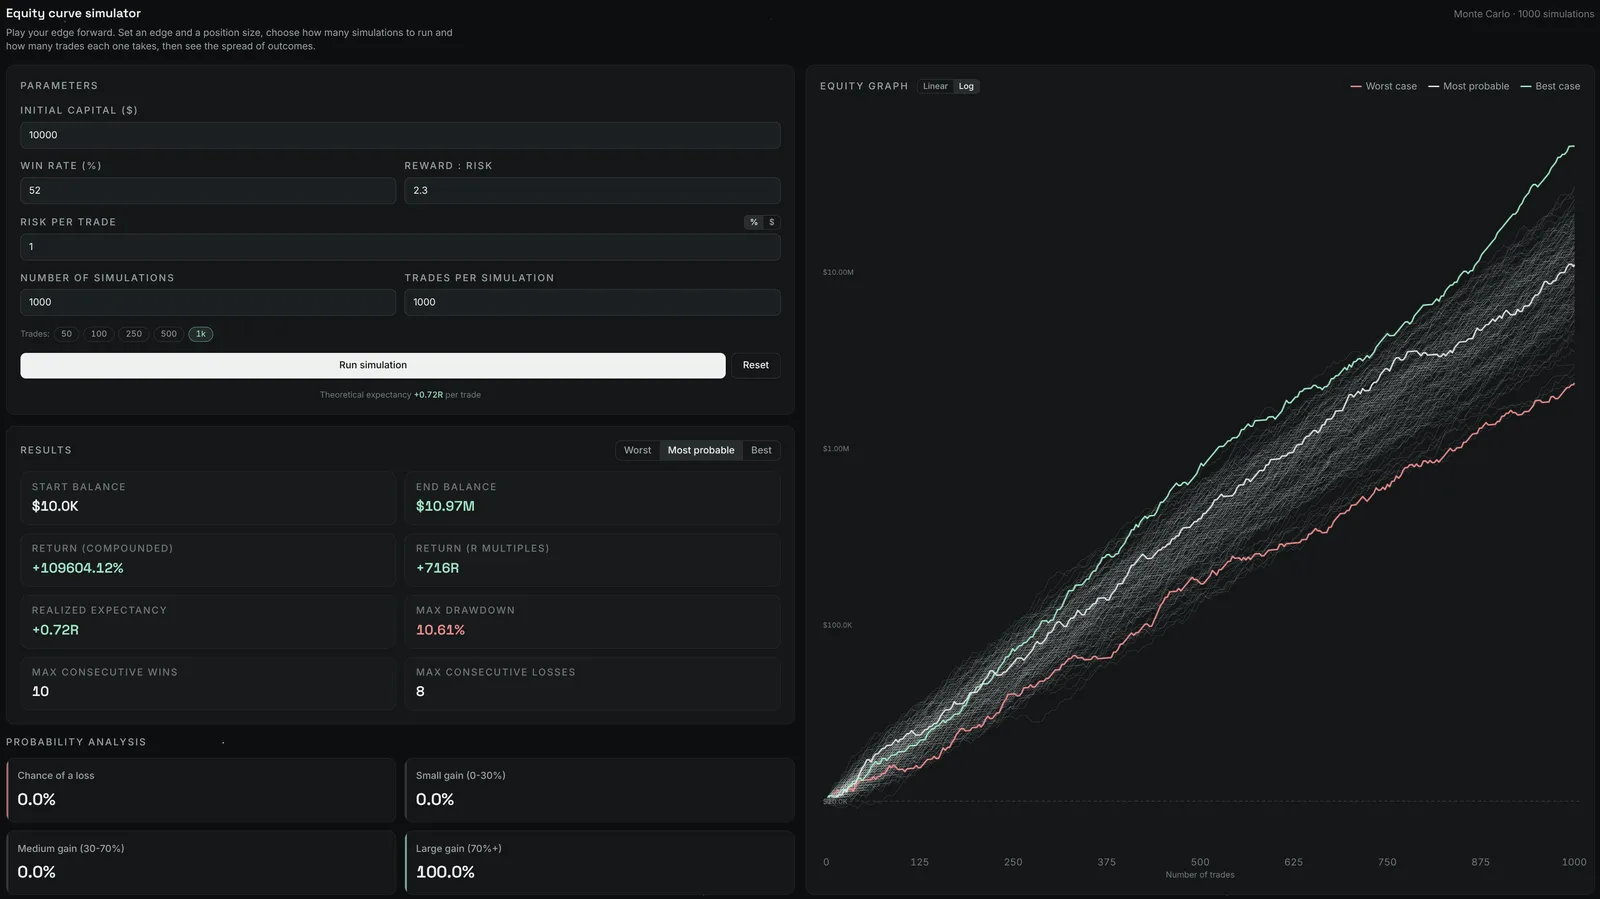
Task: Click the Risk Per Trade input field
Action: pos(400,246)
